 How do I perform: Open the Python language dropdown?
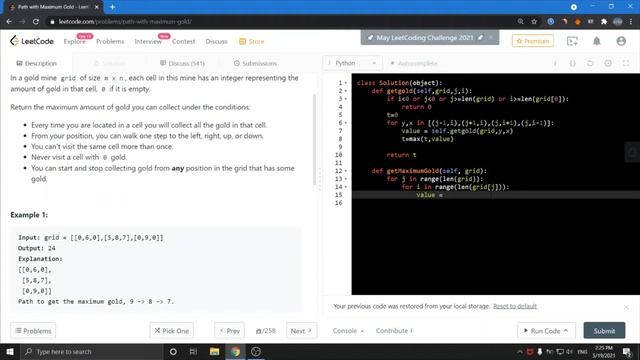coord(352,63)
